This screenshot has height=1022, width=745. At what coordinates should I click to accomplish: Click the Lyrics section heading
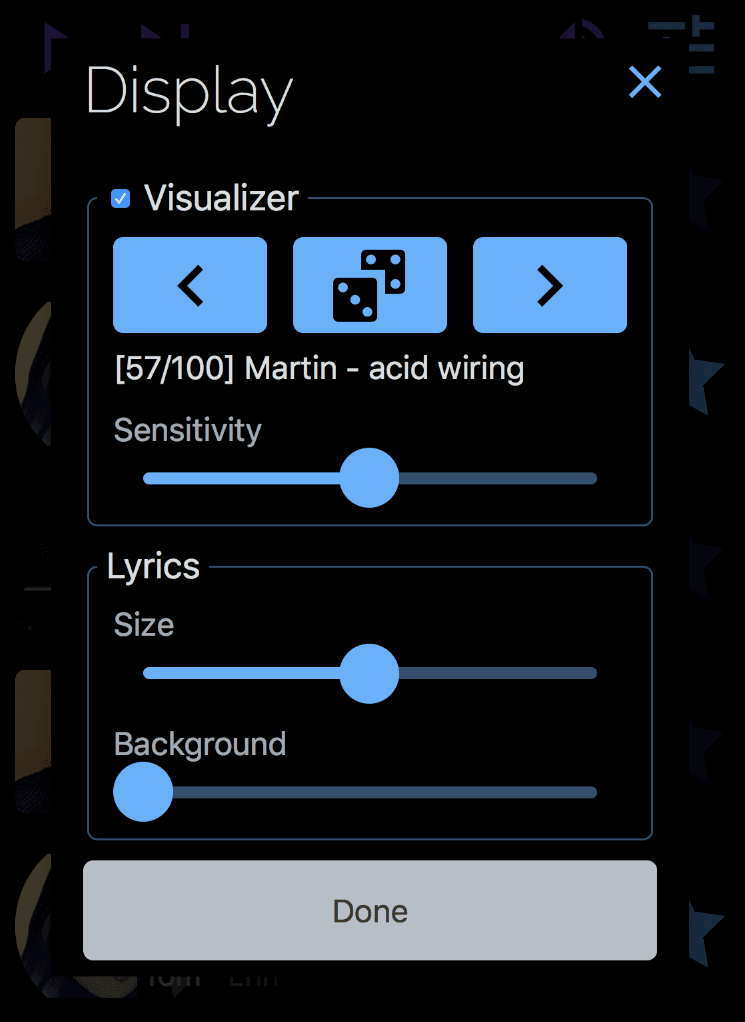click(154, 567)
